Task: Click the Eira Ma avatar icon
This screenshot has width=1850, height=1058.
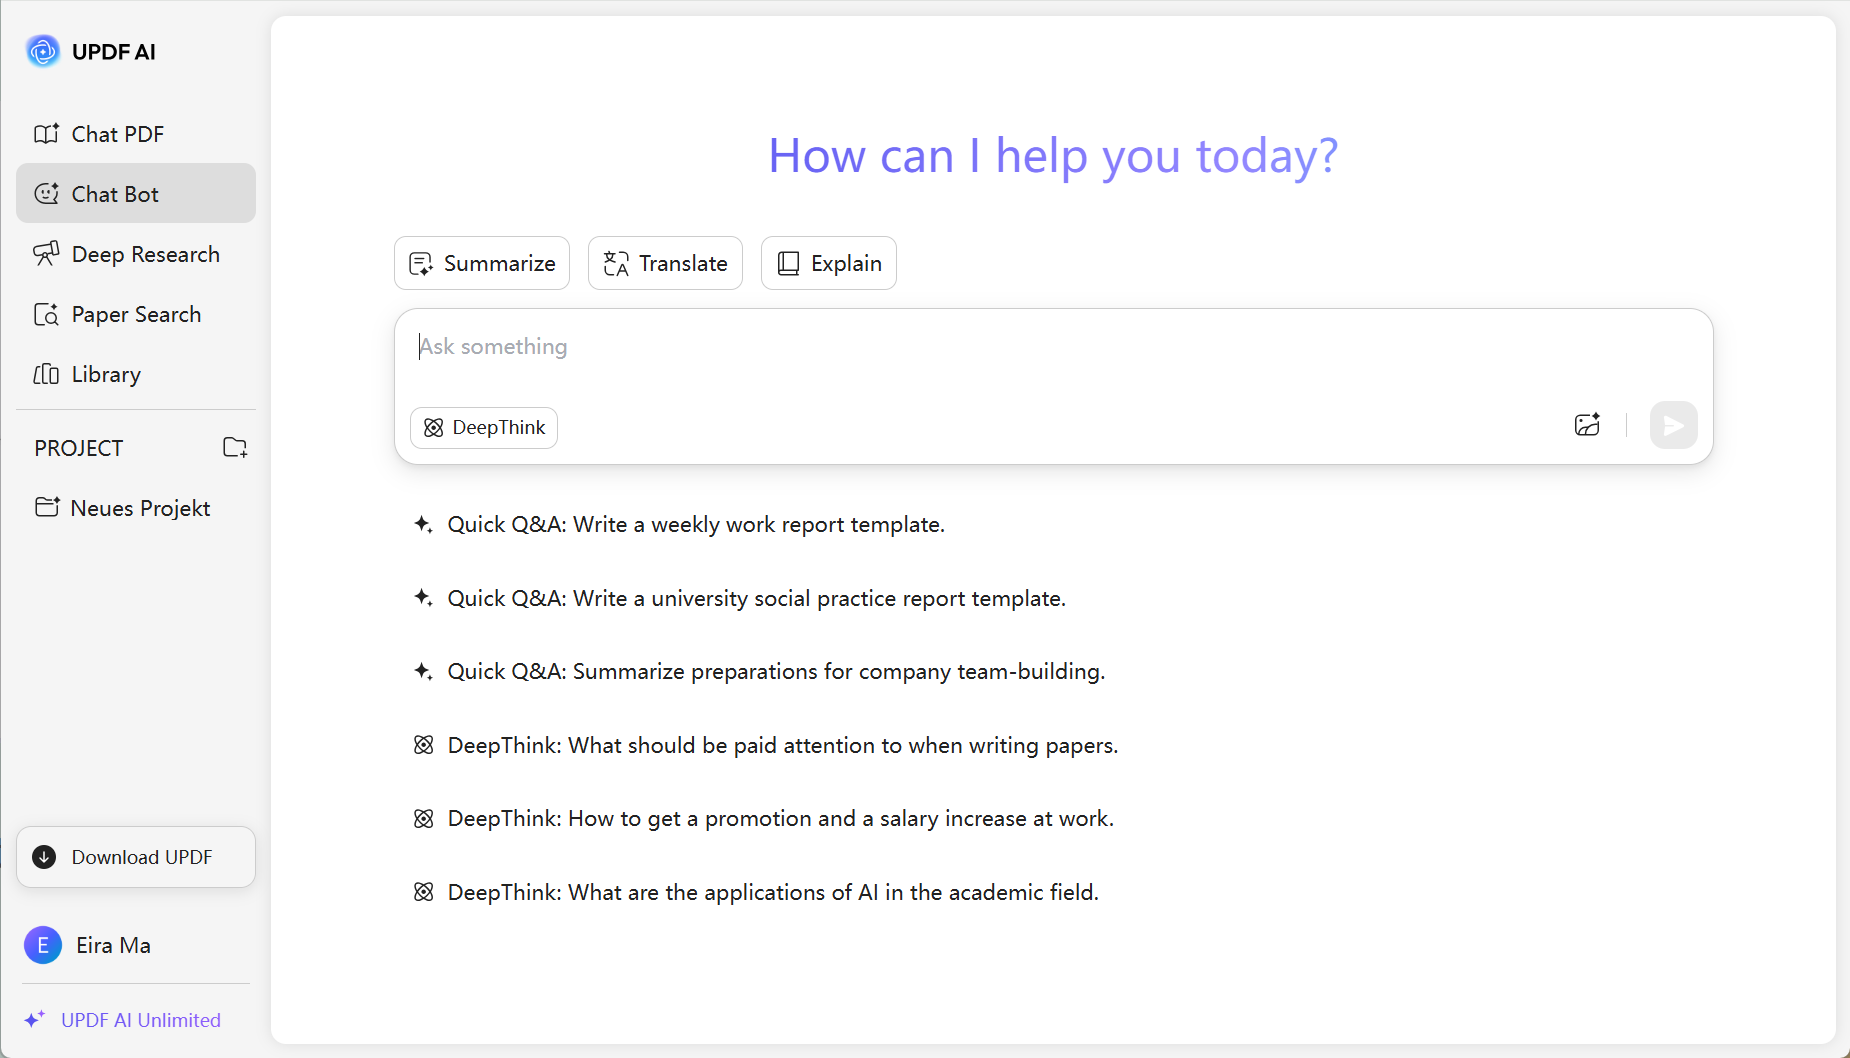Action: 43,945
